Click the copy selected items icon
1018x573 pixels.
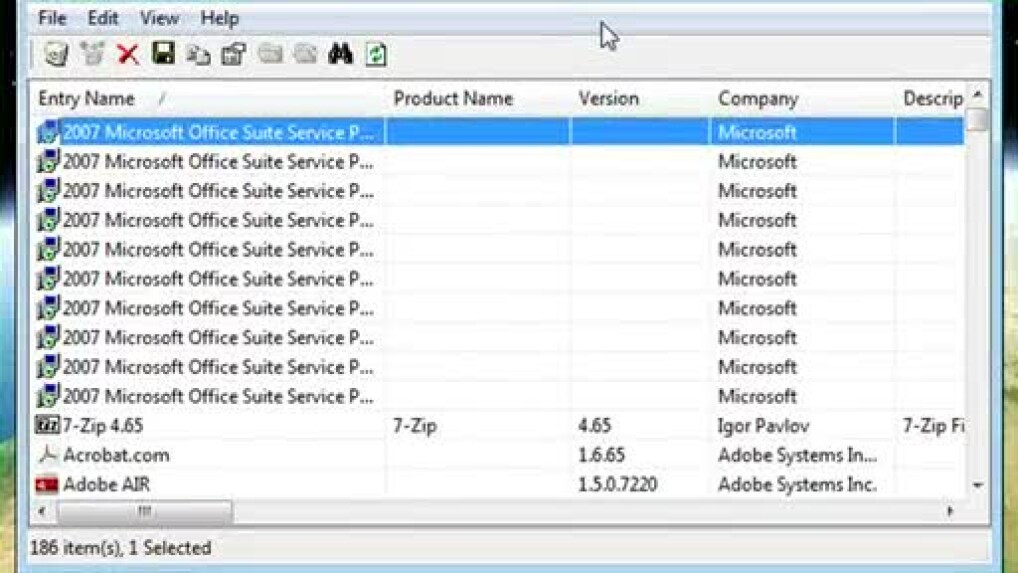pyautogui.click(x=198, y=54)
